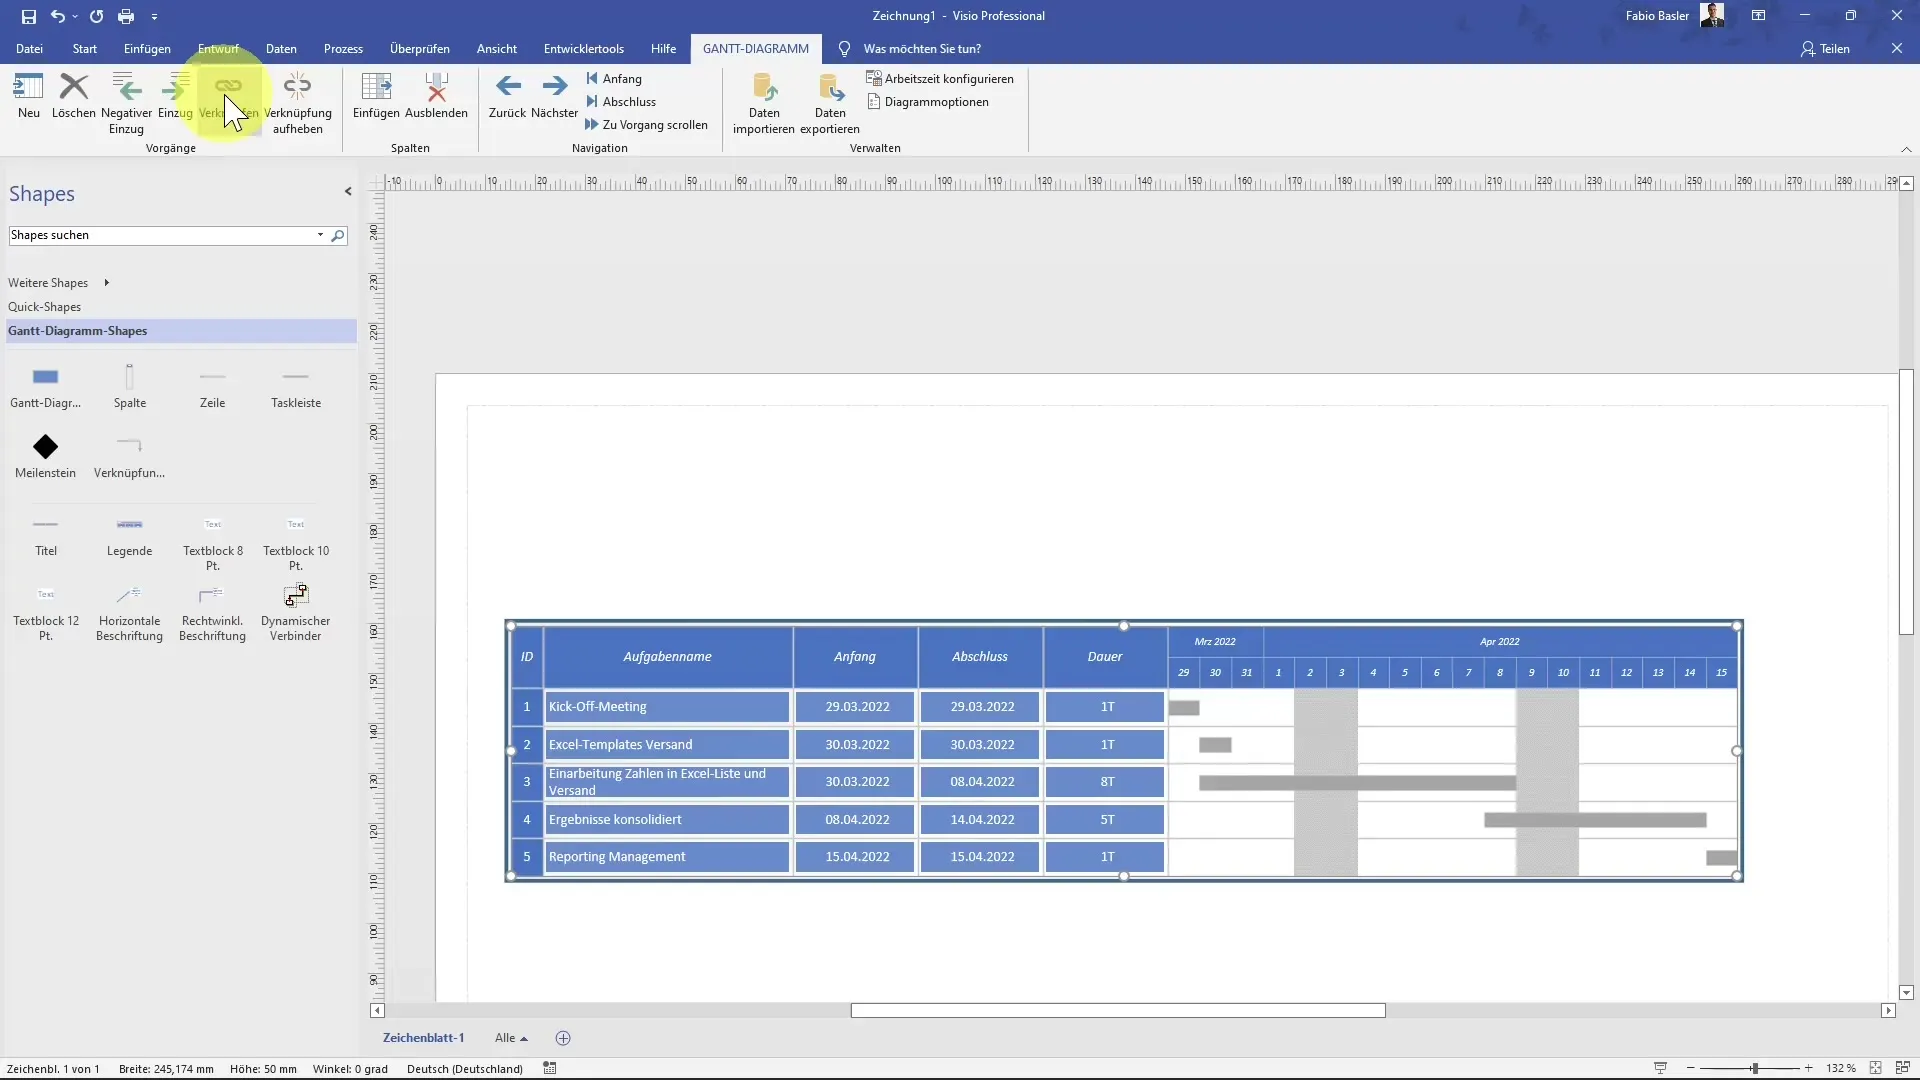Click the zoom in plus button
The width and height of the screenshot is (1920, 1080).
pos(1808,1068)
